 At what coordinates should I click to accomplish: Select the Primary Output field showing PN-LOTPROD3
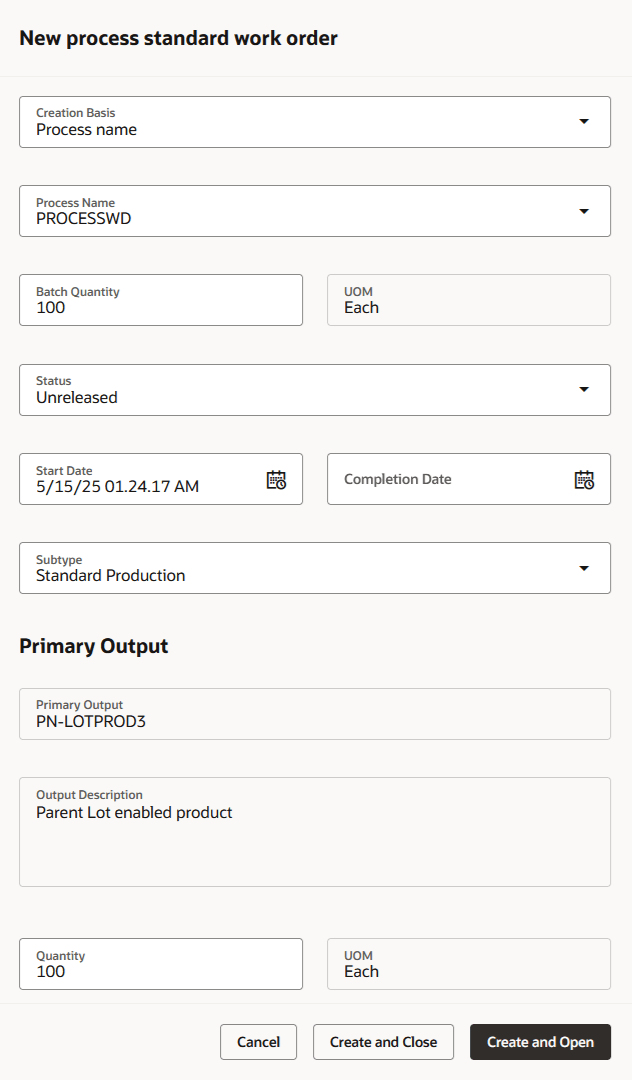click(300, 720)
